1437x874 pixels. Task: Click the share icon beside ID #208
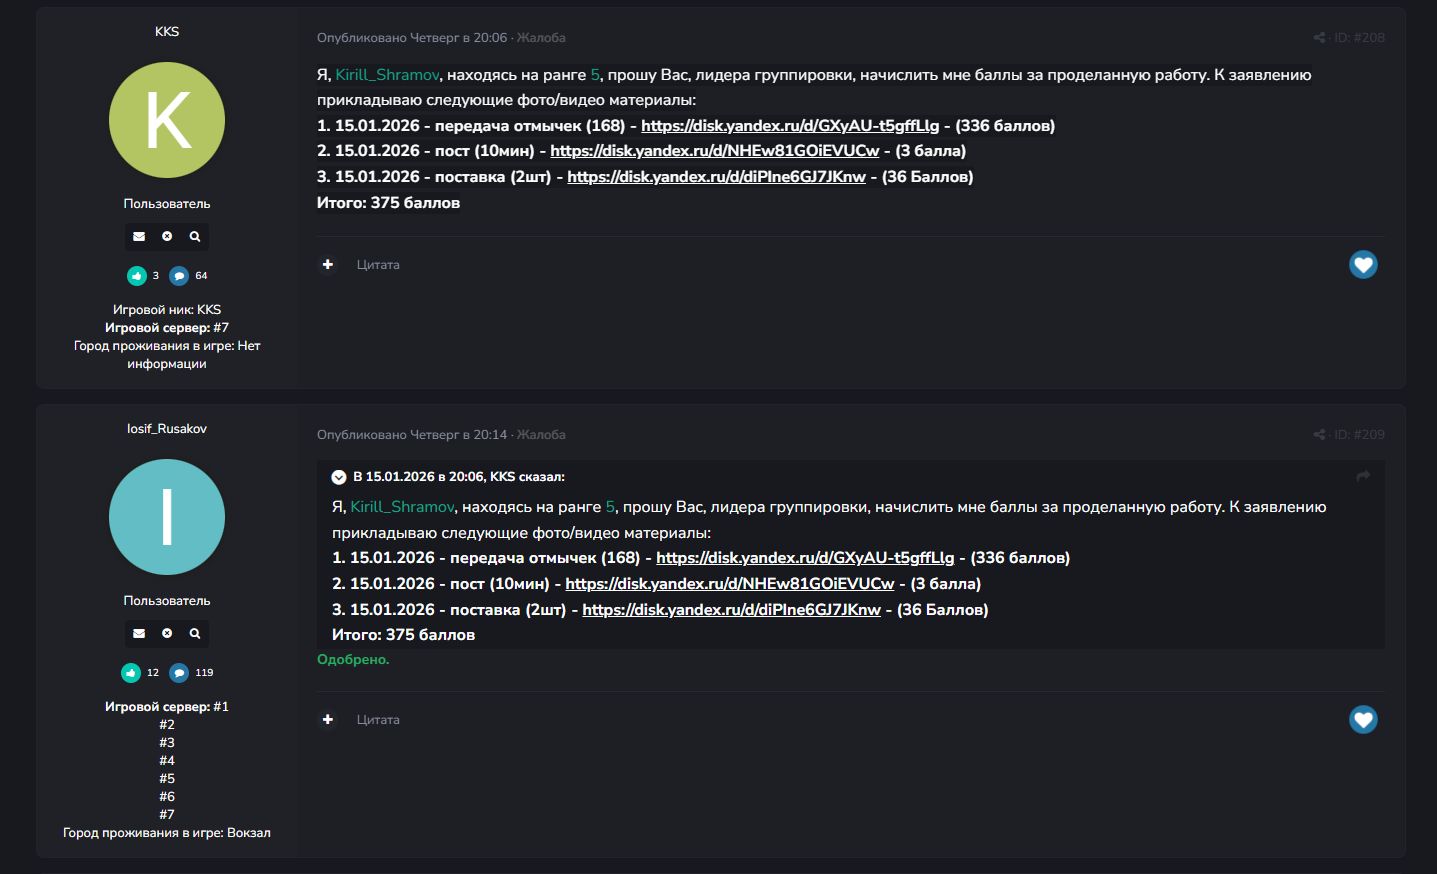(x=1319, y=38)
